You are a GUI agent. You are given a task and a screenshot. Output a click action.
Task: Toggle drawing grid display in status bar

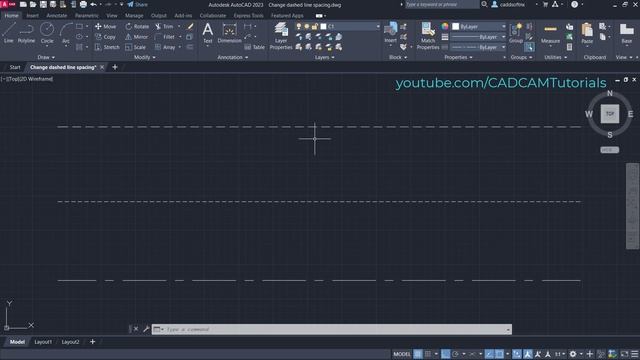[x=418, y=354]
